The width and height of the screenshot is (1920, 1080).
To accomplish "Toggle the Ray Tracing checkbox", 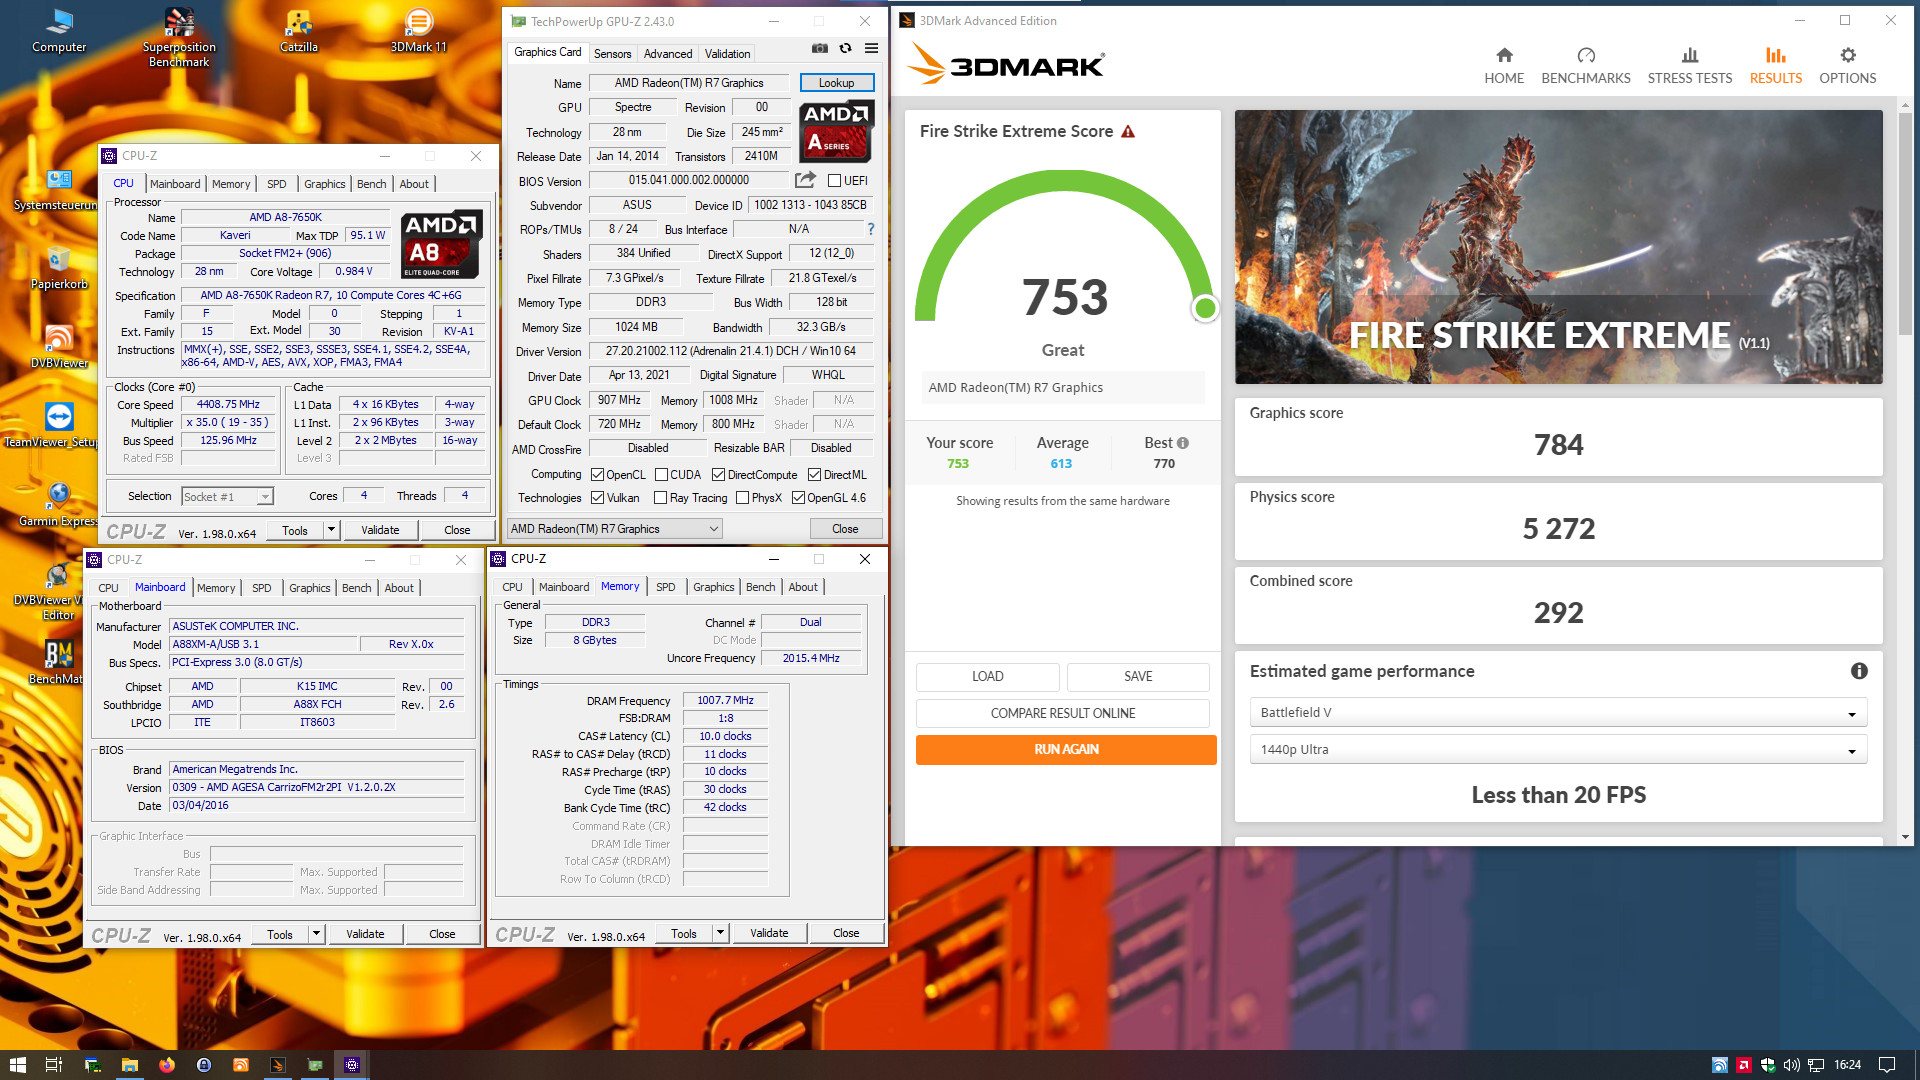I will 660,498.
